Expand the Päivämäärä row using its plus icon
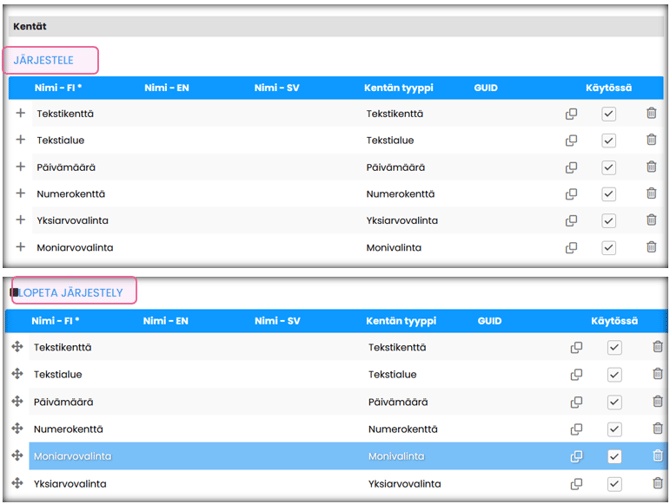670x504 pixels. (20, 167)
